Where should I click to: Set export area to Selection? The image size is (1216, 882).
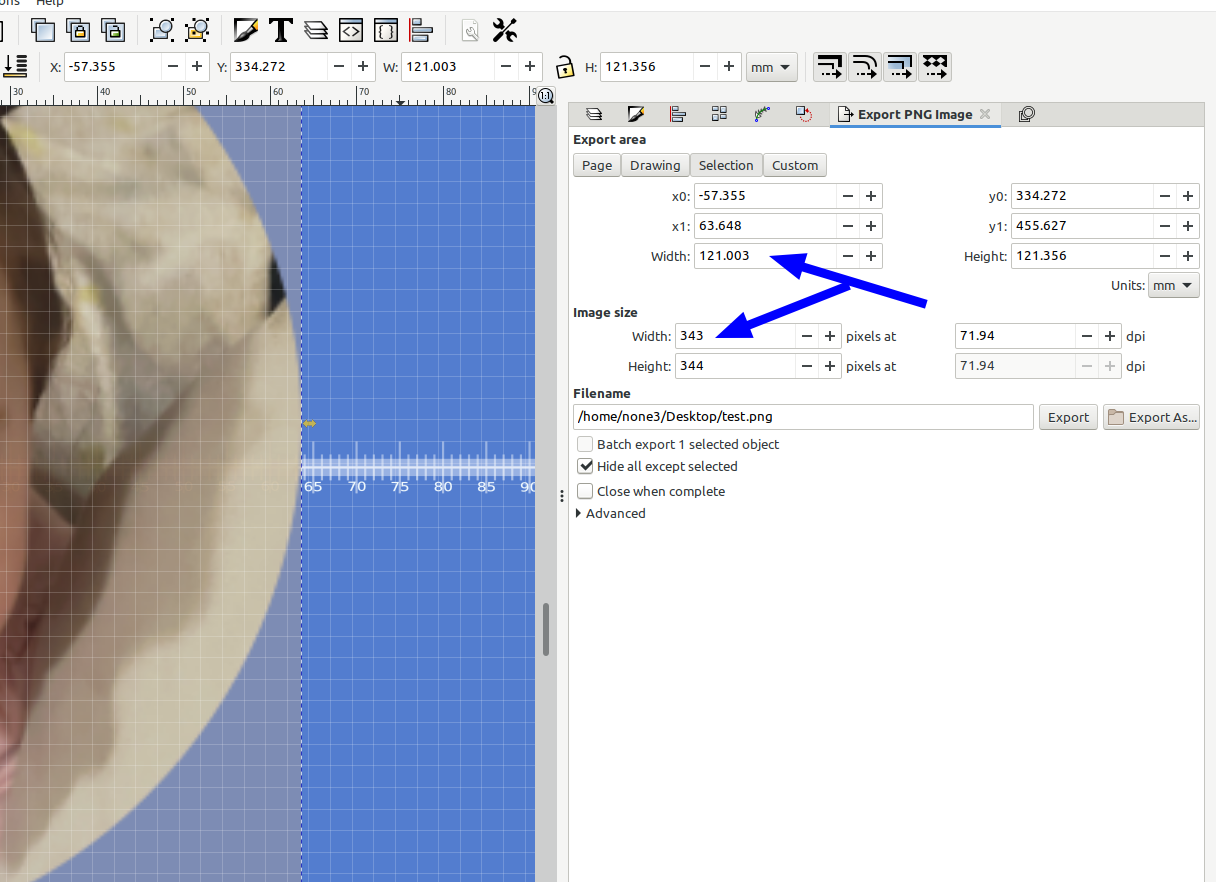pos(726,165)
